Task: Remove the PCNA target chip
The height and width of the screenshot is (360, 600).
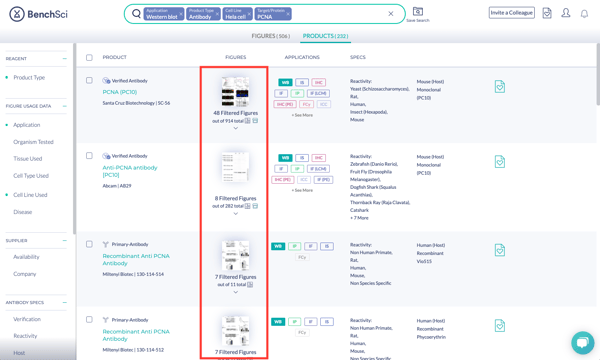Action: point(288,14)
